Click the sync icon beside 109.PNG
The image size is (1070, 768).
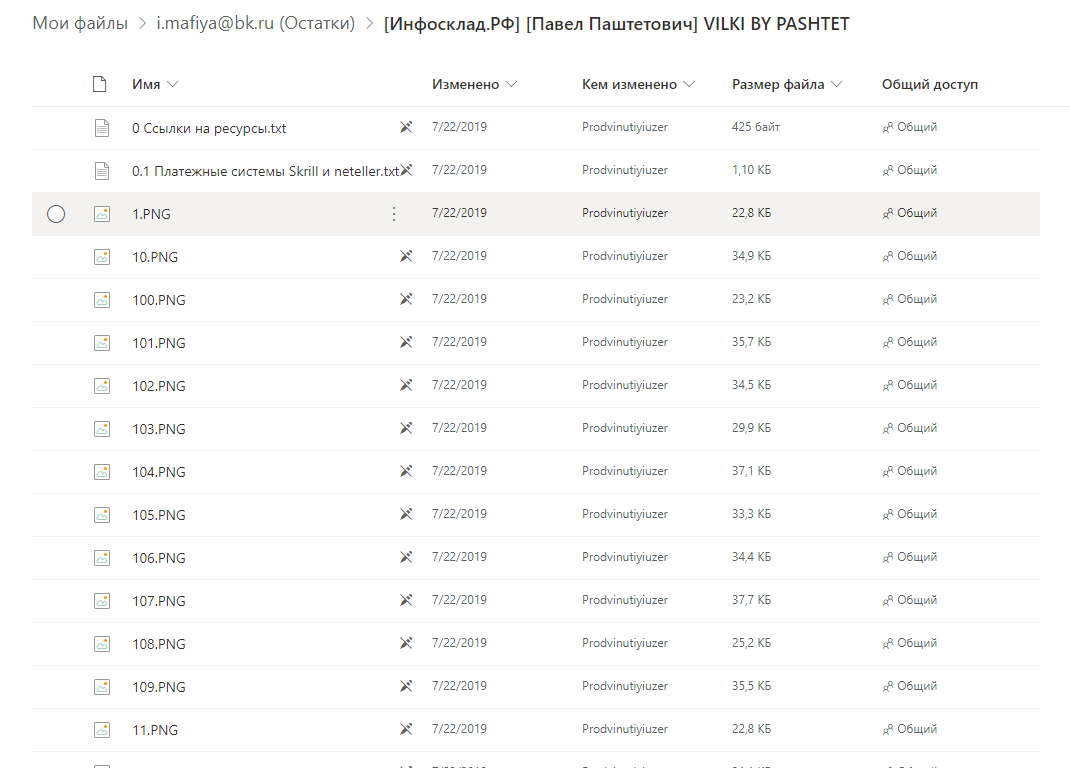tap(406, 686)
